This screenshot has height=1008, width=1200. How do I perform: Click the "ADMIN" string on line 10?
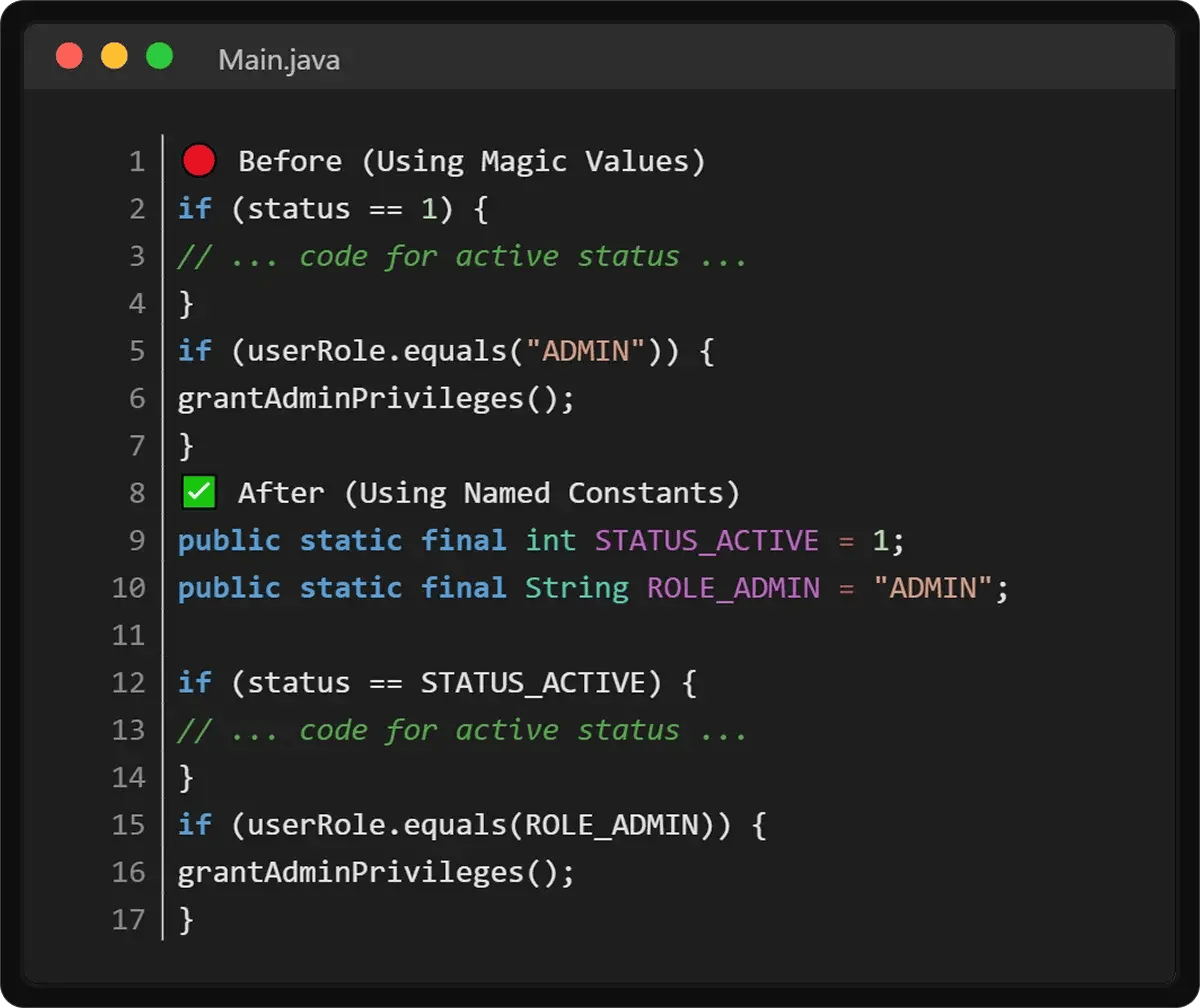point(932,588)
